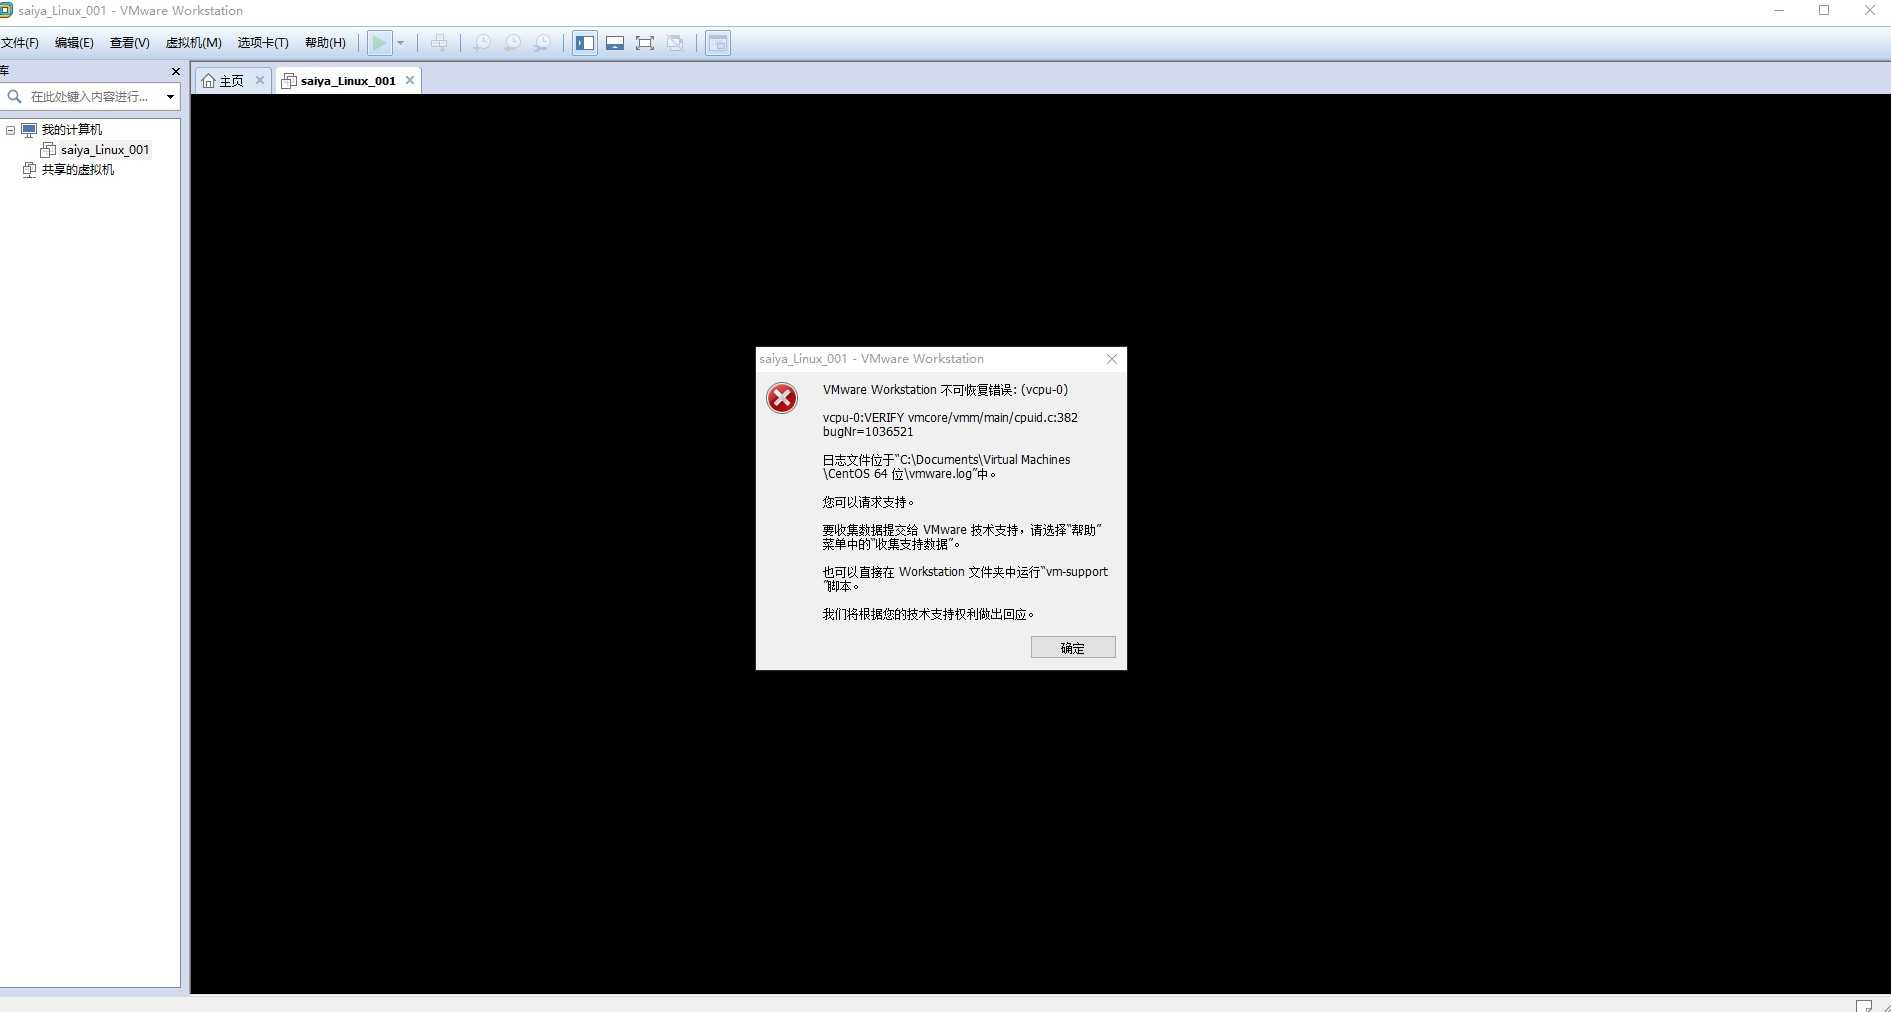Click the green power-on play button

click(x=379, y=43)
